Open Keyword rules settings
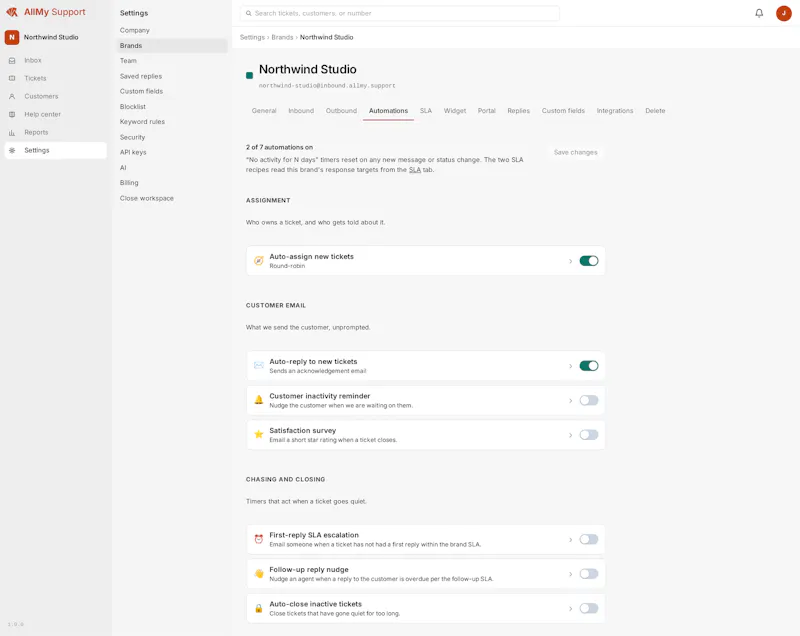This screenshot has height=636, width=800. click(x=172, y=122)
